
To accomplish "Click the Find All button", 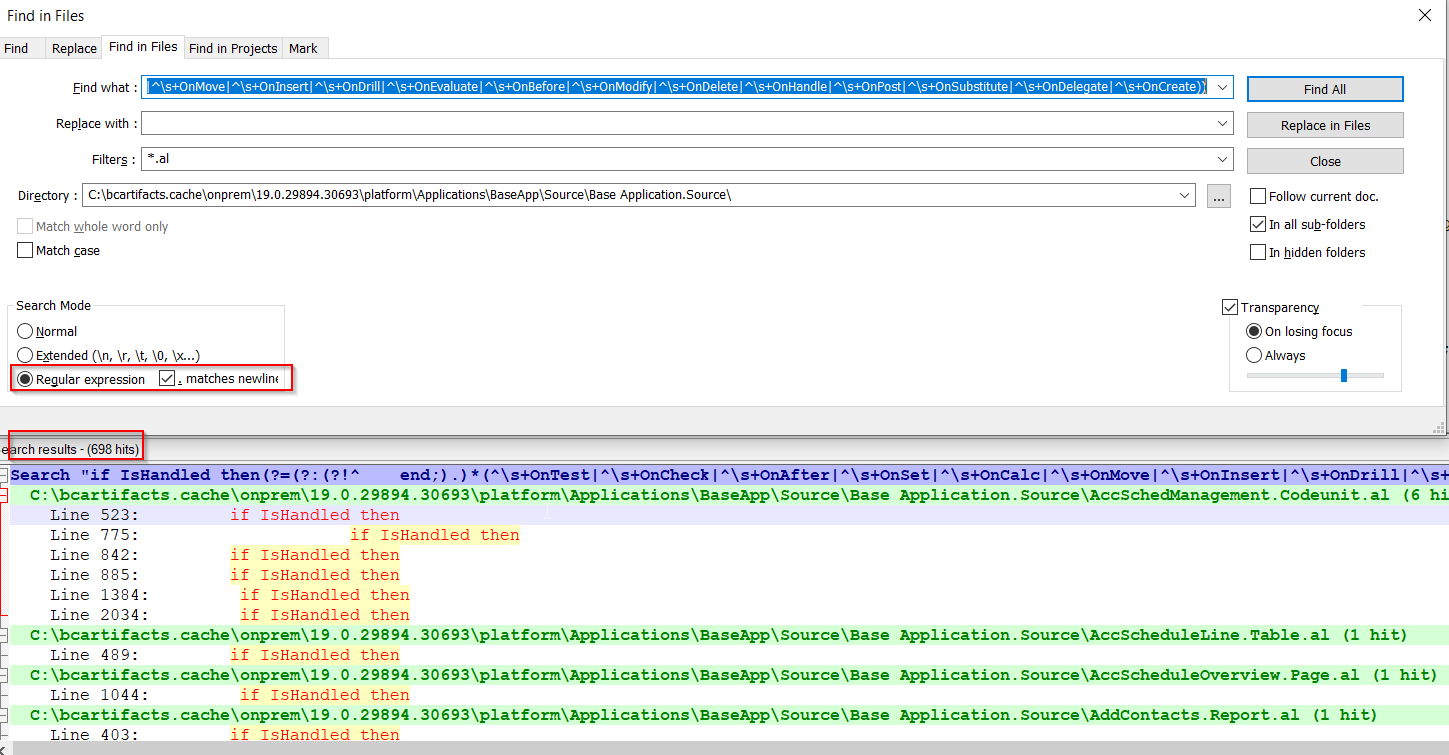I will pos(1324,88).
